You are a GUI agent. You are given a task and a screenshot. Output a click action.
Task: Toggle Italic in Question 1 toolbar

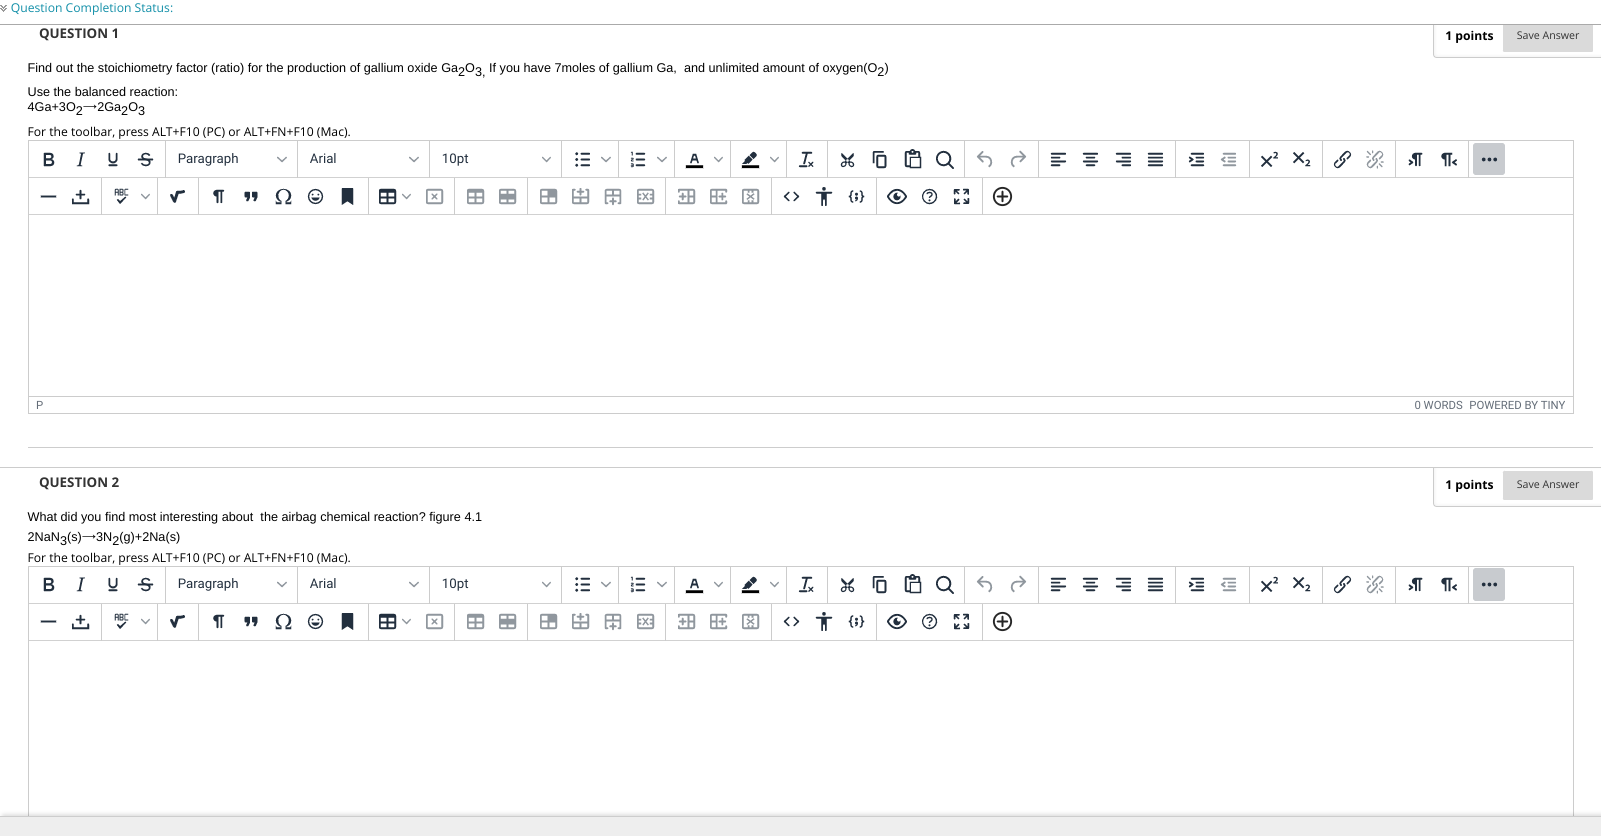tap(80, 159)
